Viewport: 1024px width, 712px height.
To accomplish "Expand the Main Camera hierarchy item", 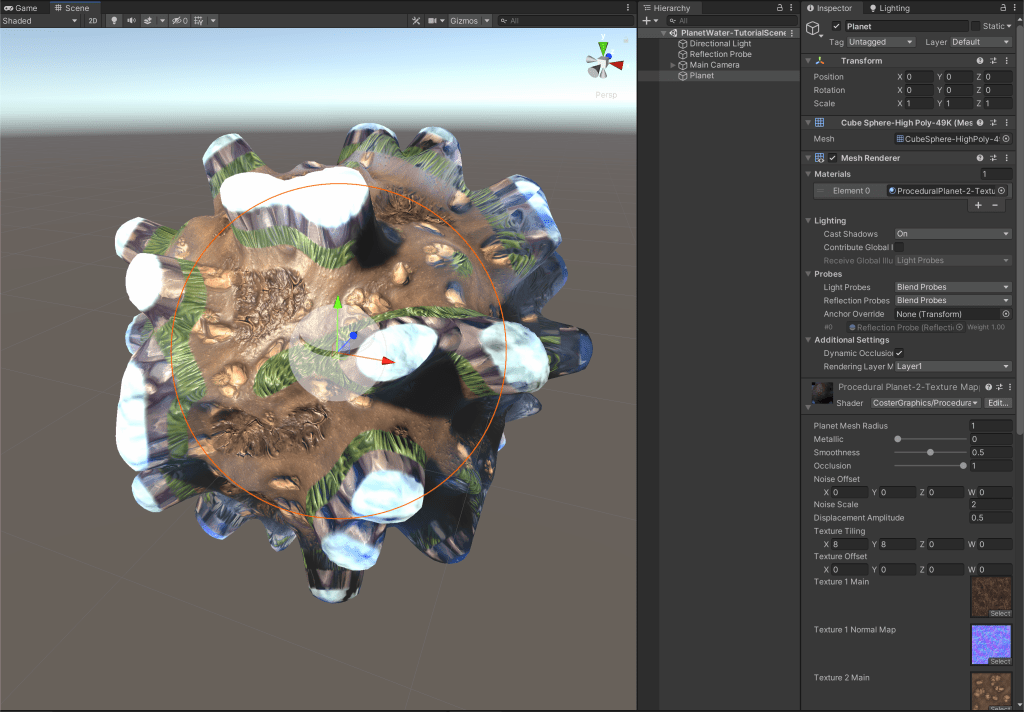I will click(673, 65).
